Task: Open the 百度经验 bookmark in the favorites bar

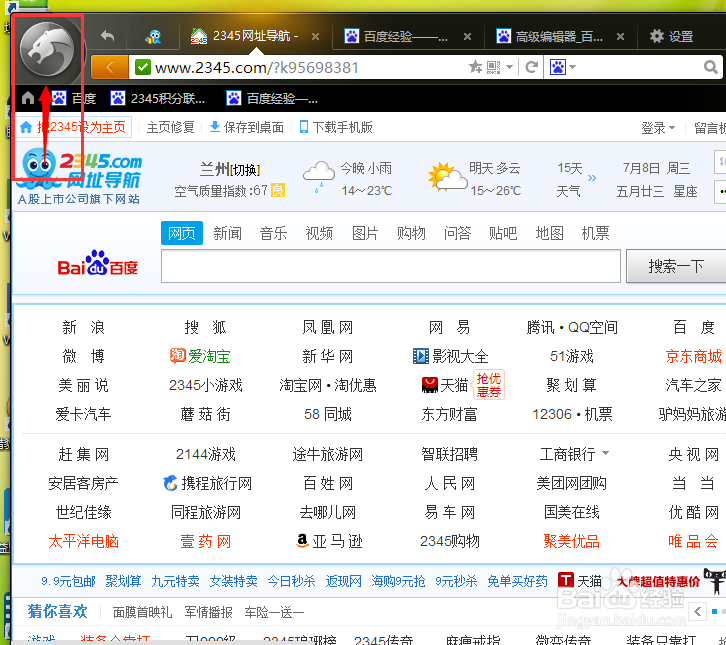Action: pyautogui.click(x=272, y=98)
